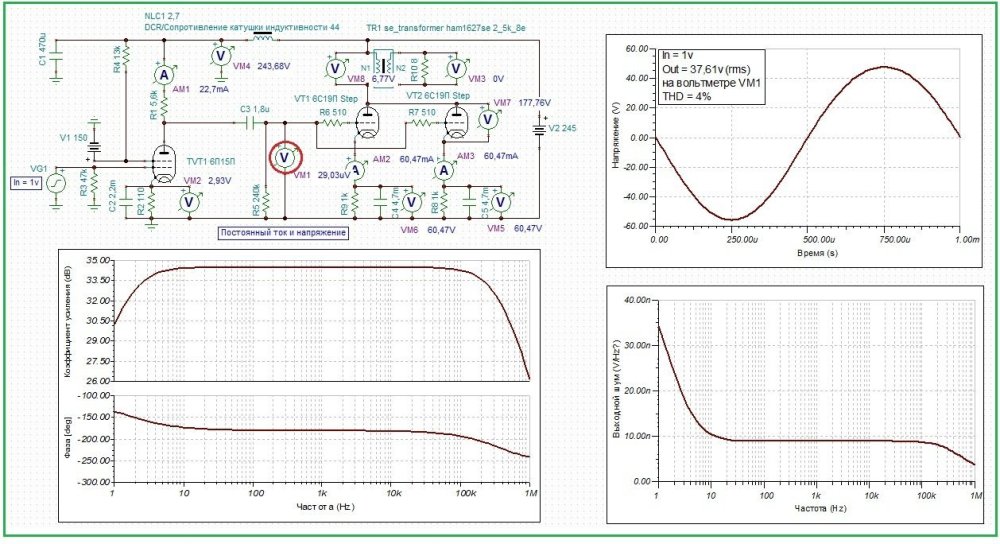Select the TVT1 6П15П tube symbol
Image resolution: width=1000 pixels, height=544 pixels.
pyautogui.click(x=160, y=163)
